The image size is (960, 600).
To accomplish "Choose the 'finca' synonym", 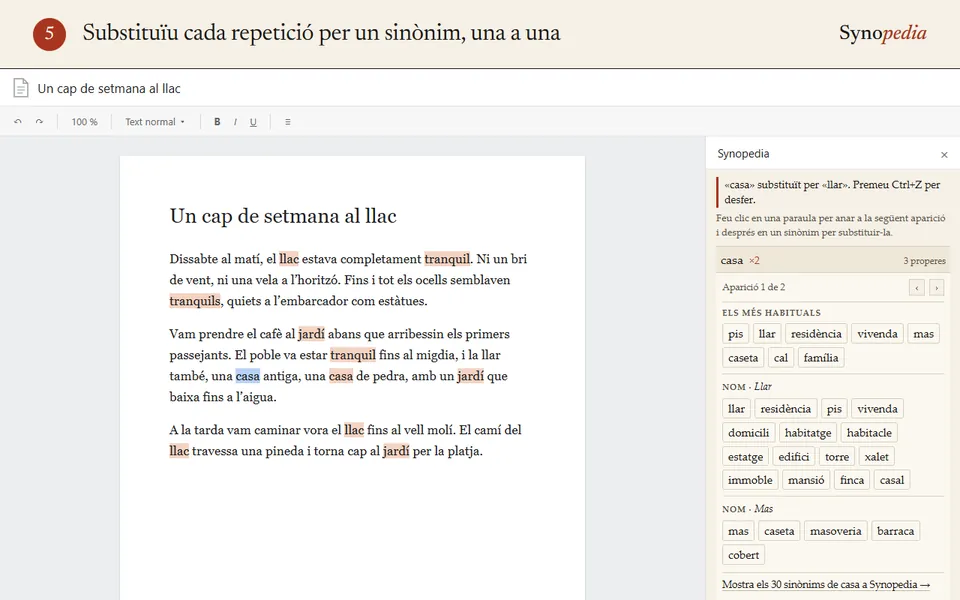I will point(852,480).
